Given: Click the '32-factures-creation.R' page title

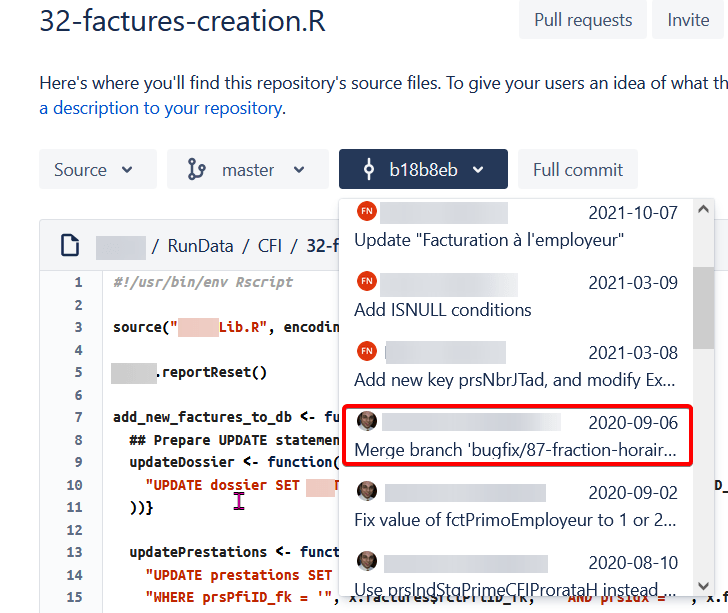Looking at the screenshot, I should pos(182,21).
